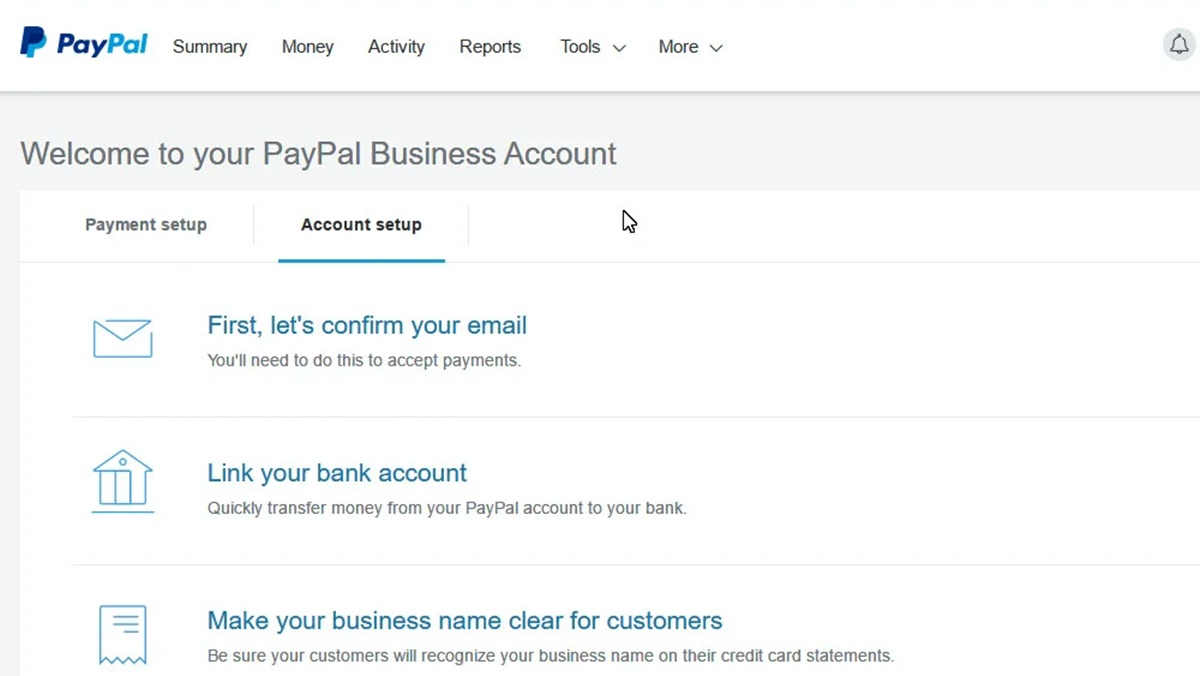Screen dimensions: 1200x676
Task: Click the receipt document icon
Action: tap(122, 632)
